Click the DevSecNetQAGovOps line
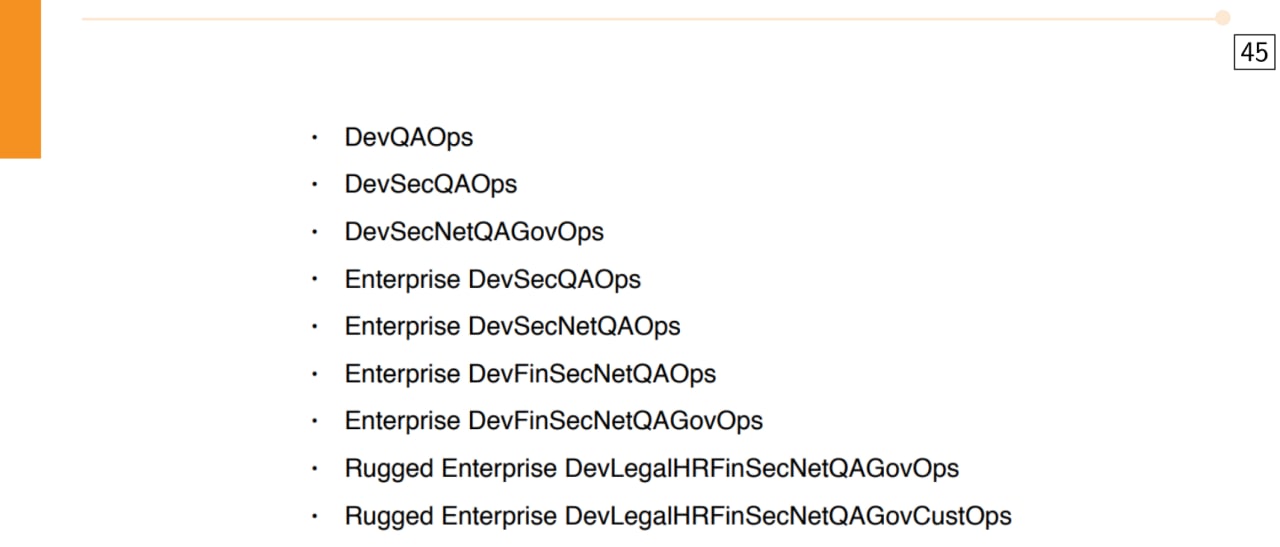 coord(474,232)
